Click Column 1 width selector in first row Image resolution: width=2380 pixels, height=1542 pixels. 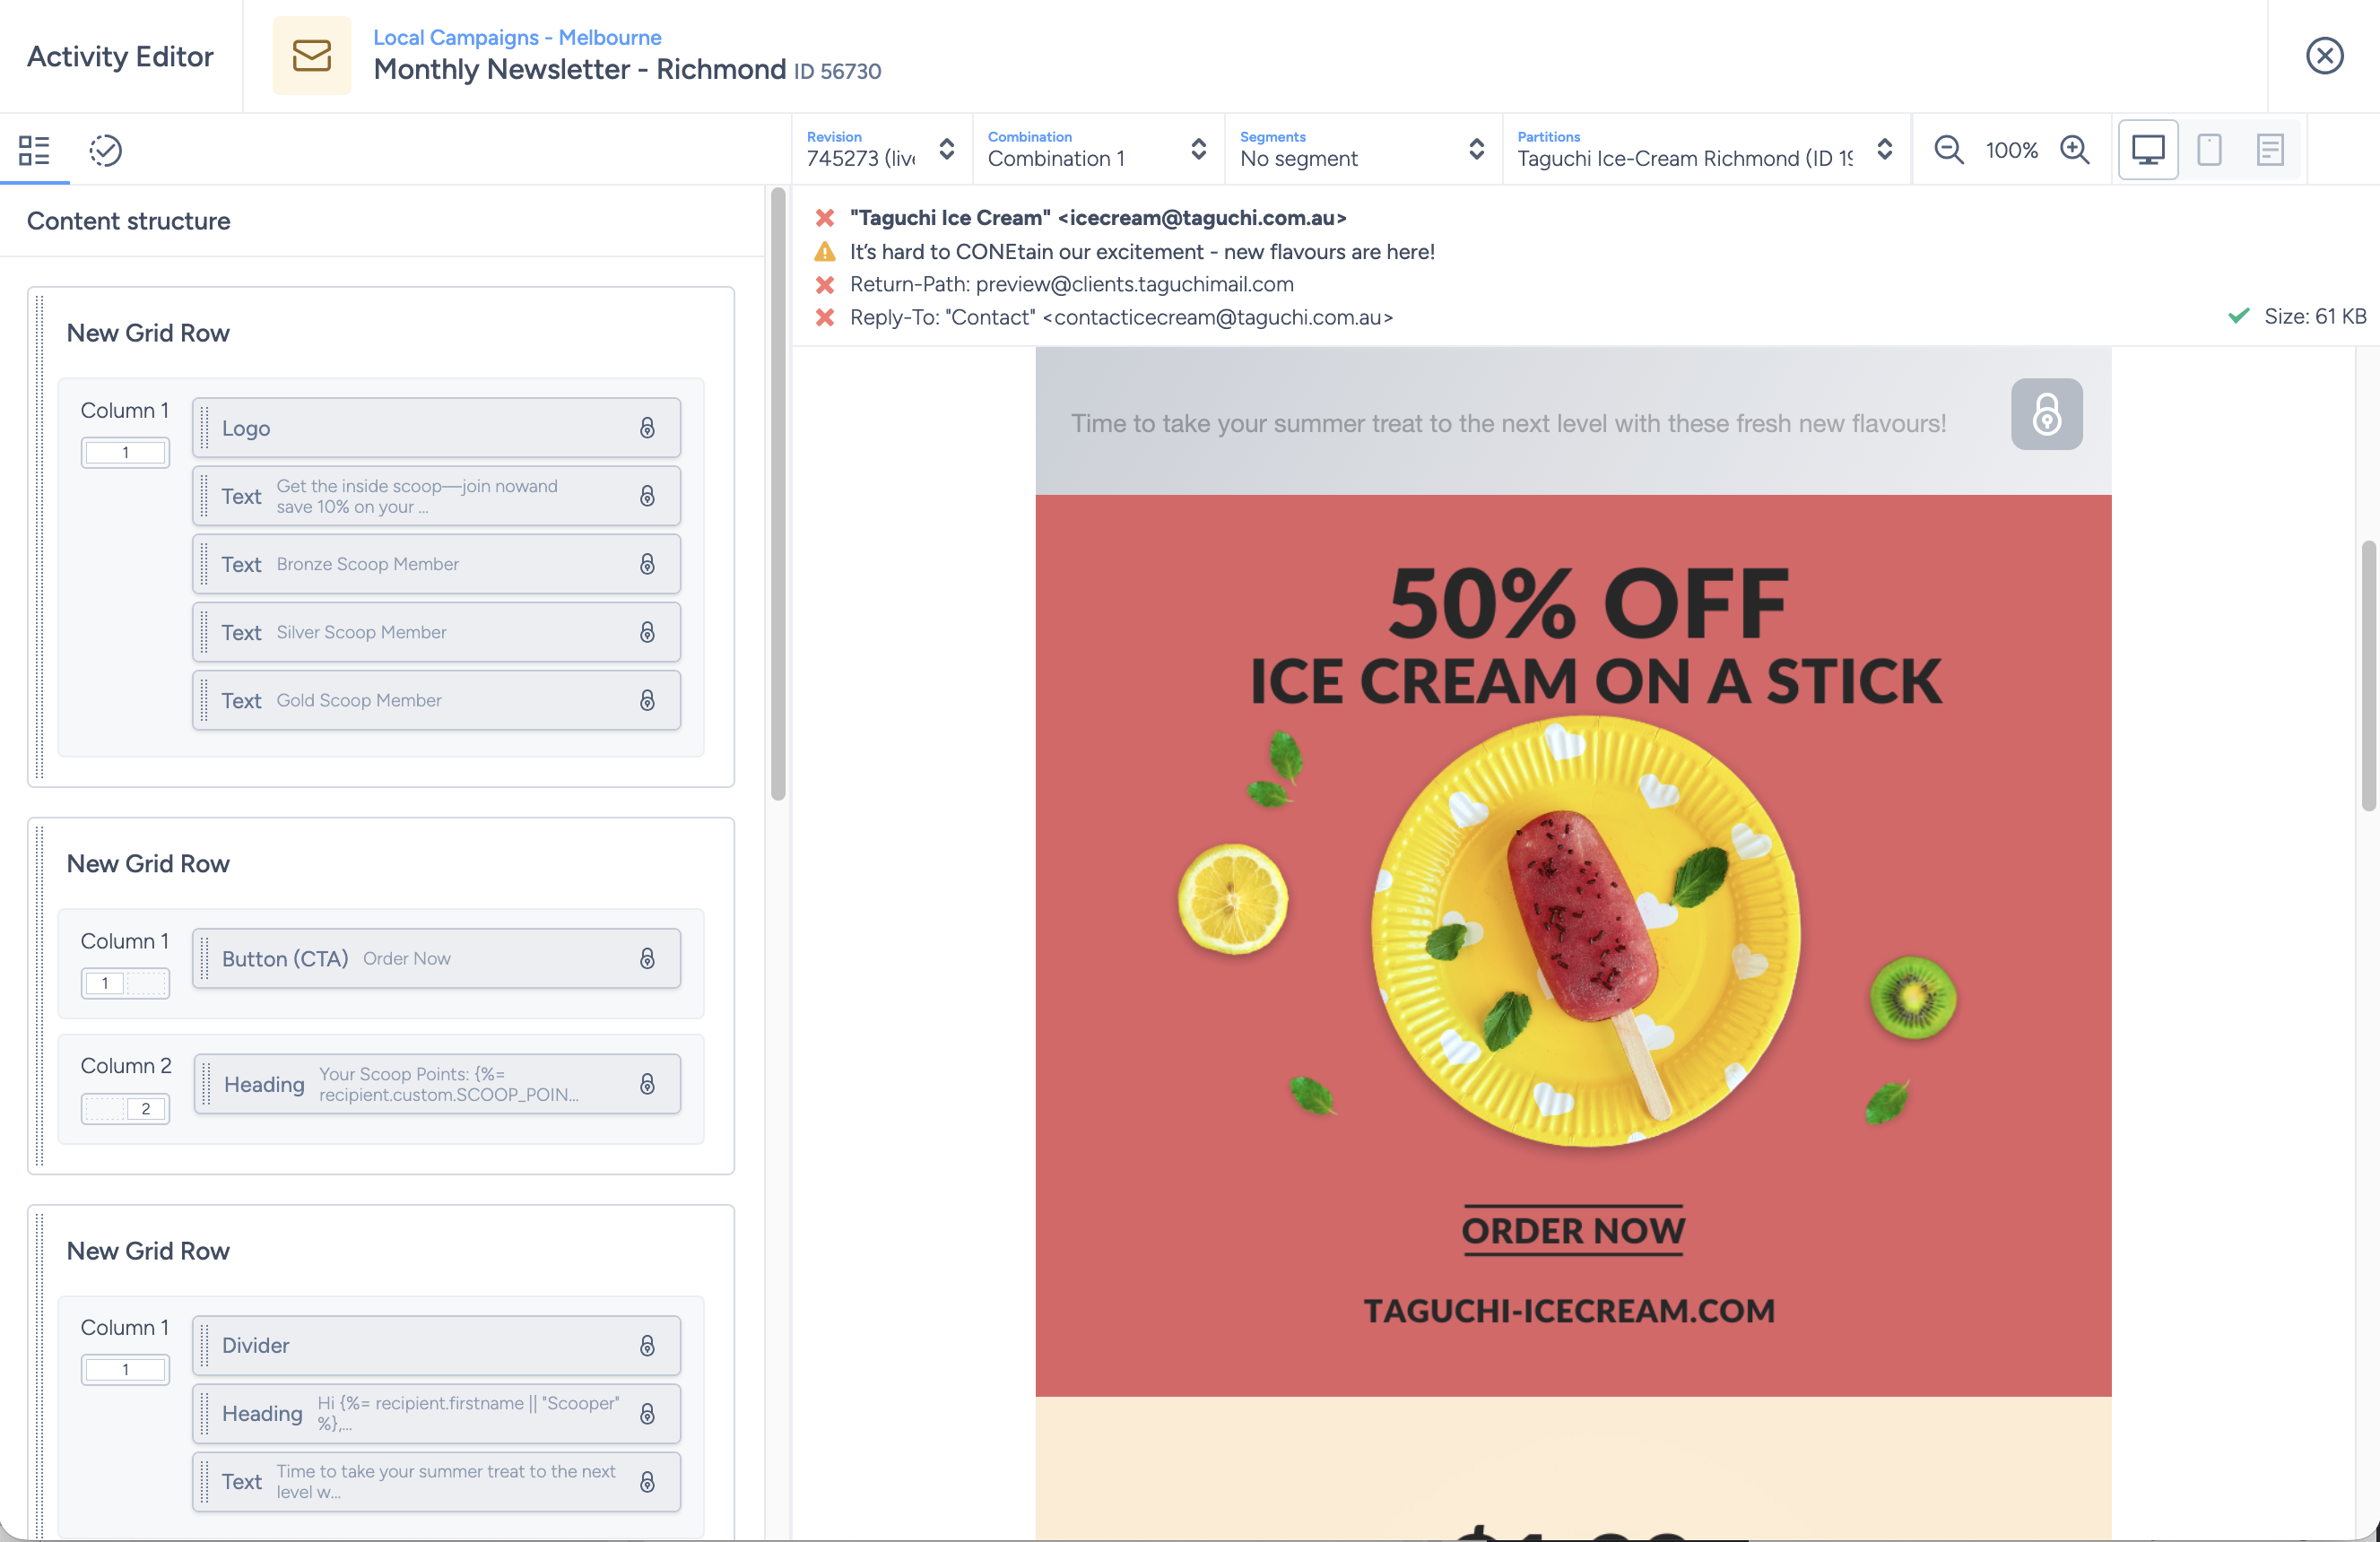click(125, 452)
